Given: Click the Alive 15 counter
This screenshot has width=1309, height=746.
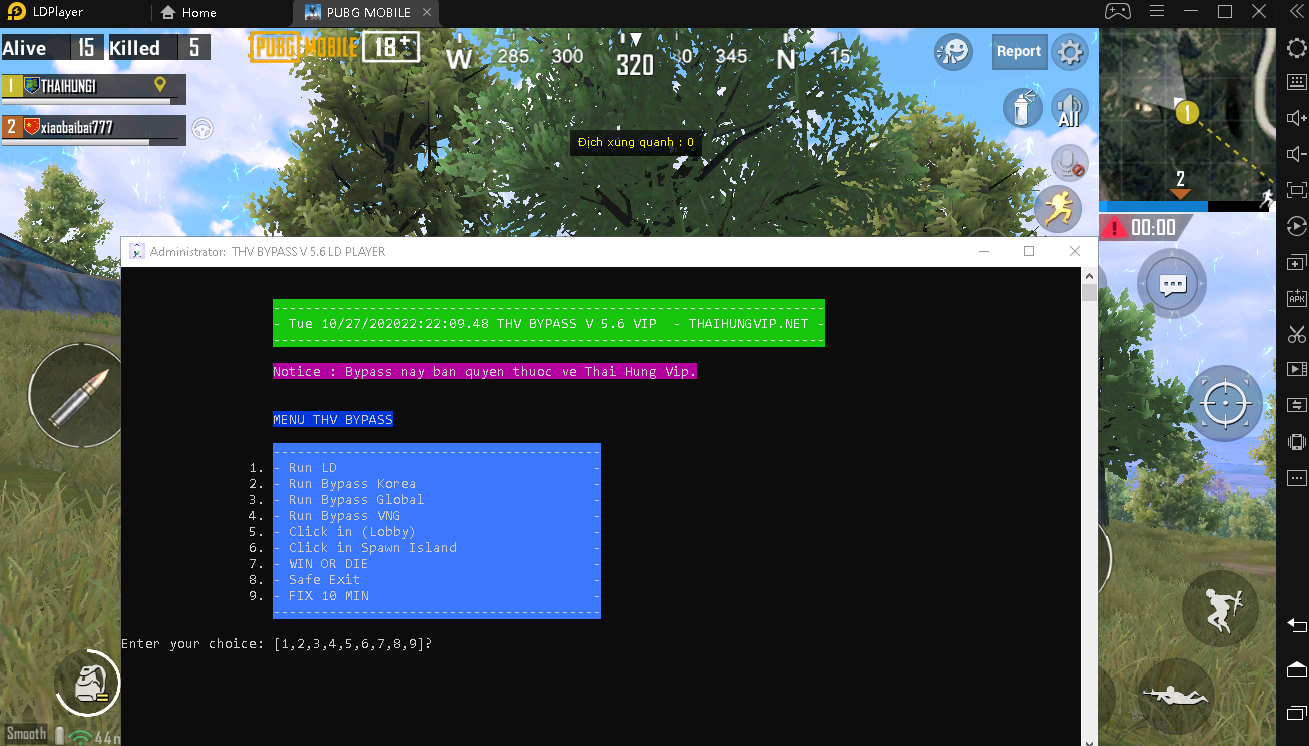Looking at the screenshot, I should pyautogui.click(x=51, y=47).
